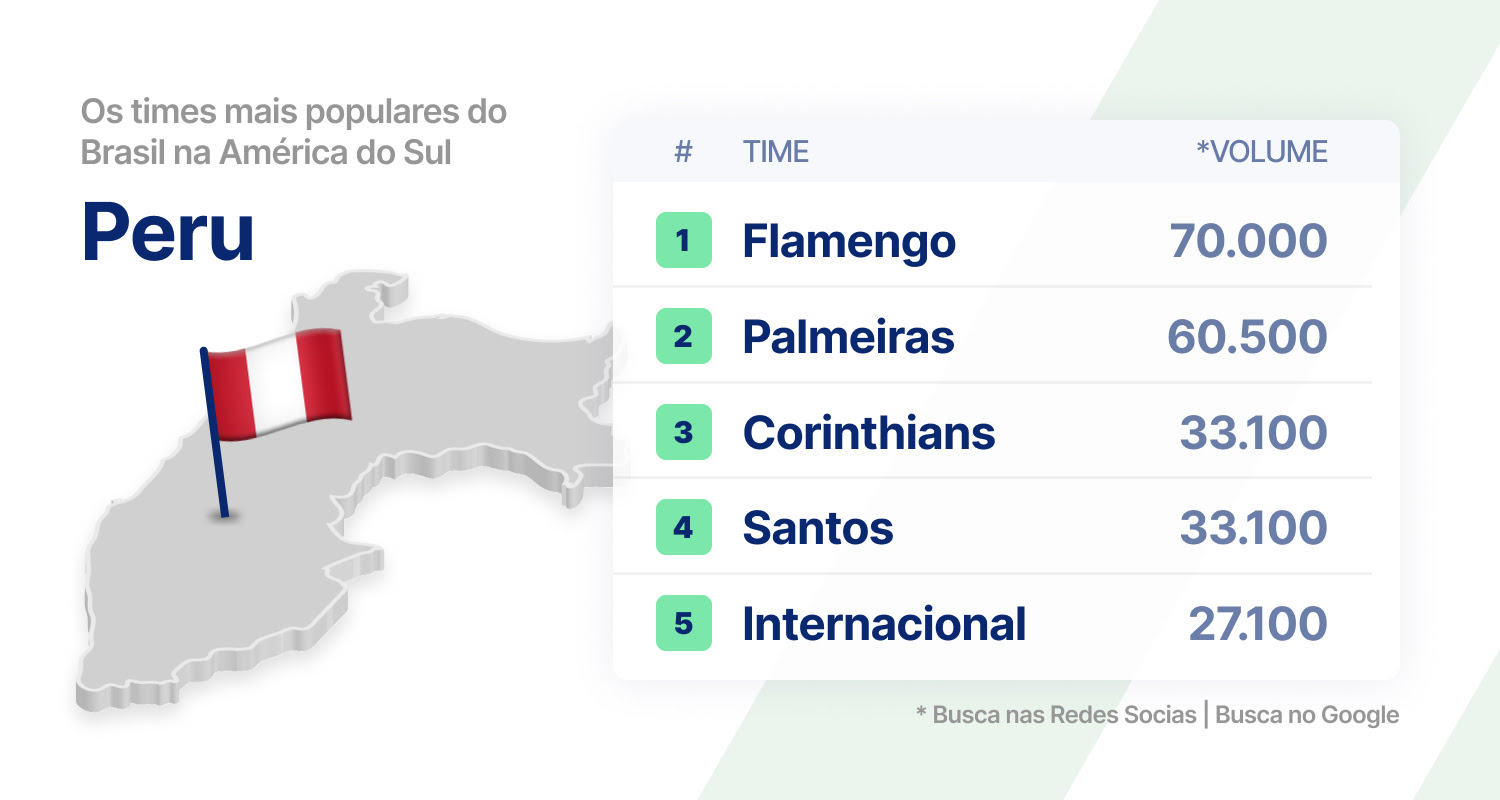The image size is (1500, 800).
Task: Click the Busca no Google footnote
Action: pyautogui.click(x=1307, y=715)
